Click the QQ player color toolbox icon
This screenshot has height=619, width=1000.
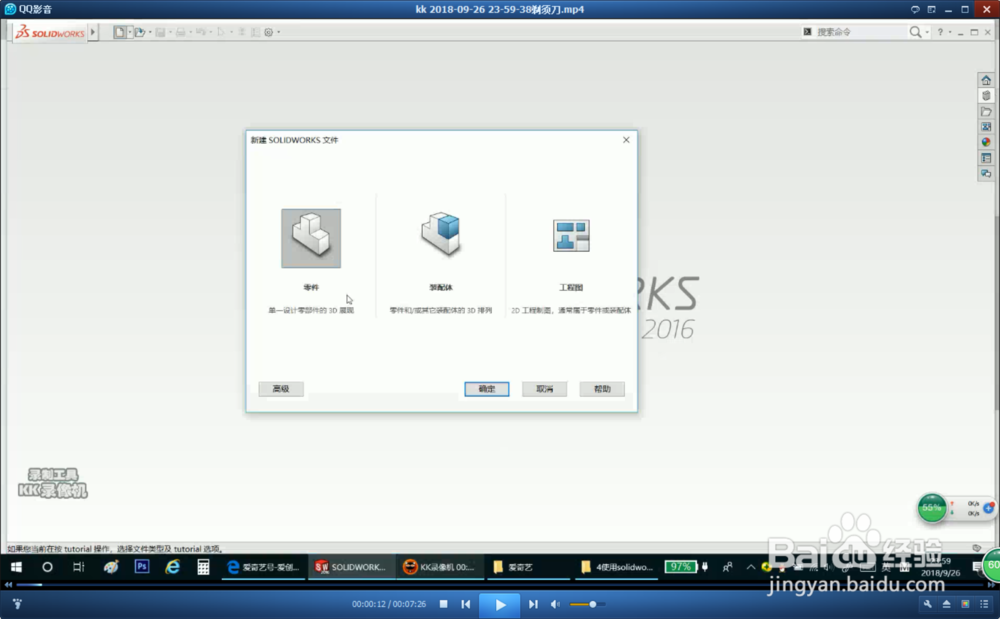click(966, 604)
